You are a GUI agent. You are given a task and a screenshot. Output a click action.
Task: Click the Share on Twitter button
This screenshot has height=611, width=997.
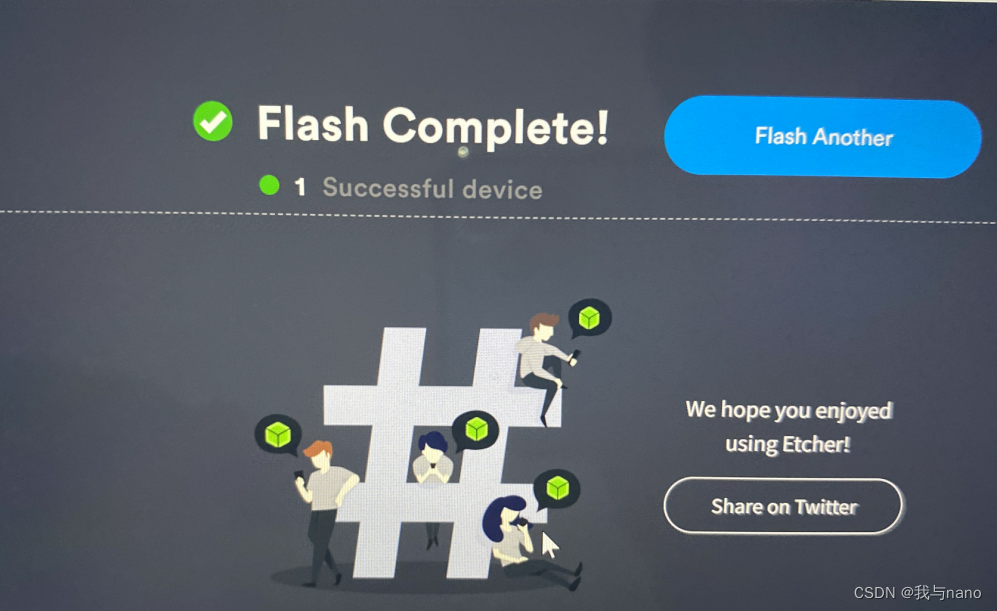point(783,506)
